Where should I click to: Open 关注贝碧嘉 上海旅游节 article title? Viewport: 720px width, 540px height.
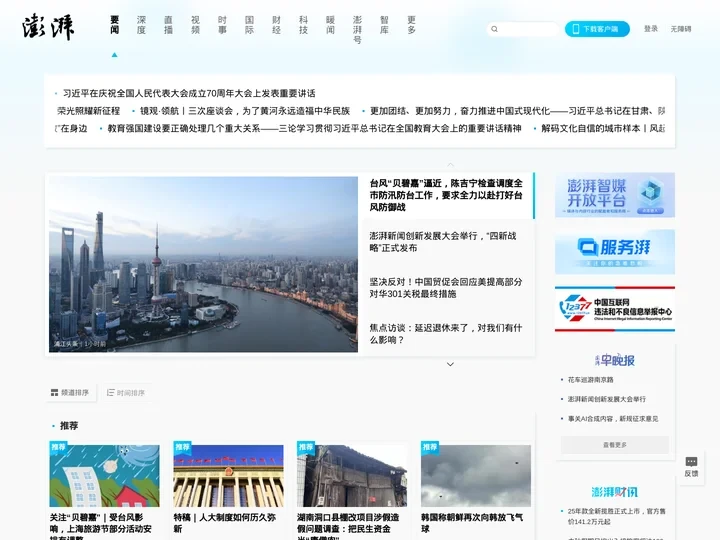coord(101,526)
